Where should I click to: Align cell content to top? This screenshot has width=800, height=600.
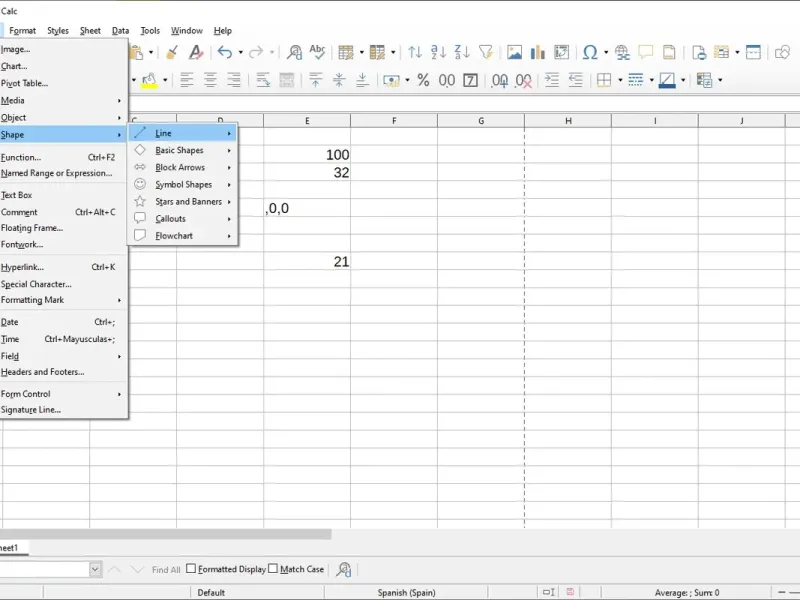tap(316, 80)
